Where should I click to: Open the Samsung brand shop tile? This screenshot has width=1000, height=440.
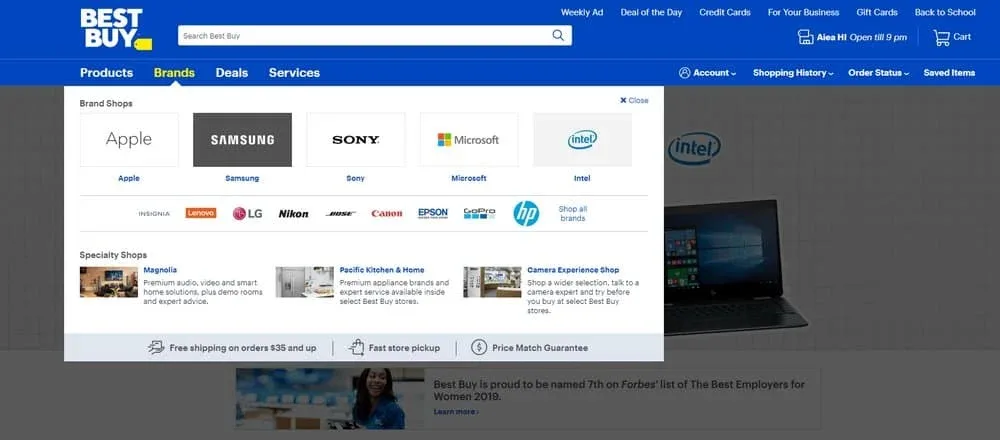(x=242, y=140)
